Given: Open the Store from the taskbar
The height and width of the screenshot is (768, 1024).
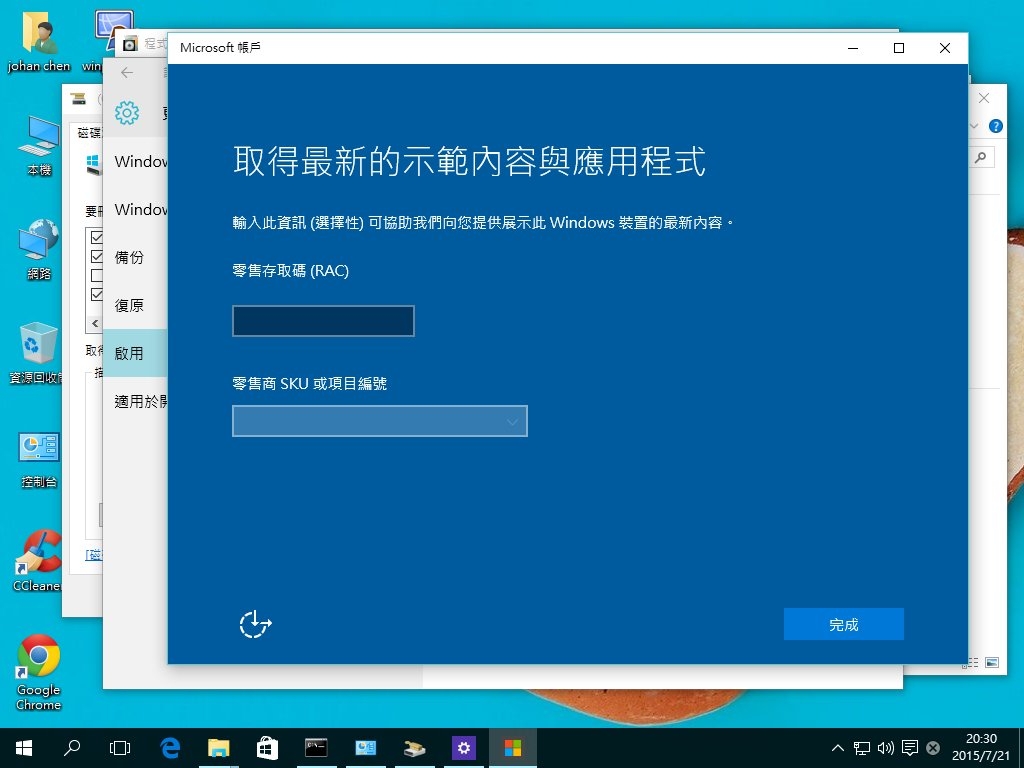Looking at the screenshot, I should click(268, 748).
